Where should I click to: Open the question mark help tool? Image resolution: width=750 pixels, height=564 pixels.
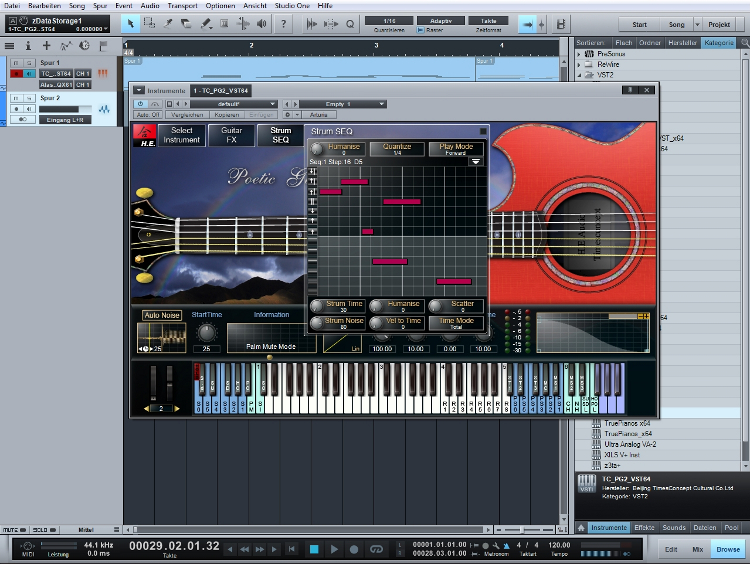[284, 23]
